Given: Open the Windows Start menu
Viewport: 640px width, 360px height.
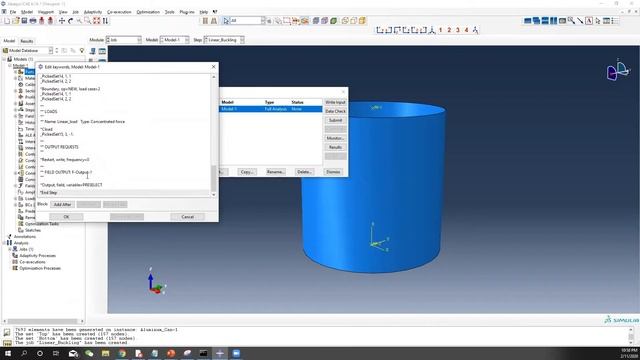Looking at the screenshot, I should (x=8, y=353).
